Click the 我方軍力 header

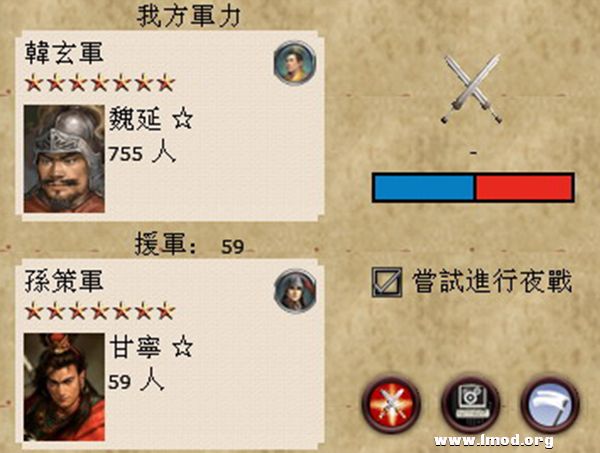[x=189, y=16]
